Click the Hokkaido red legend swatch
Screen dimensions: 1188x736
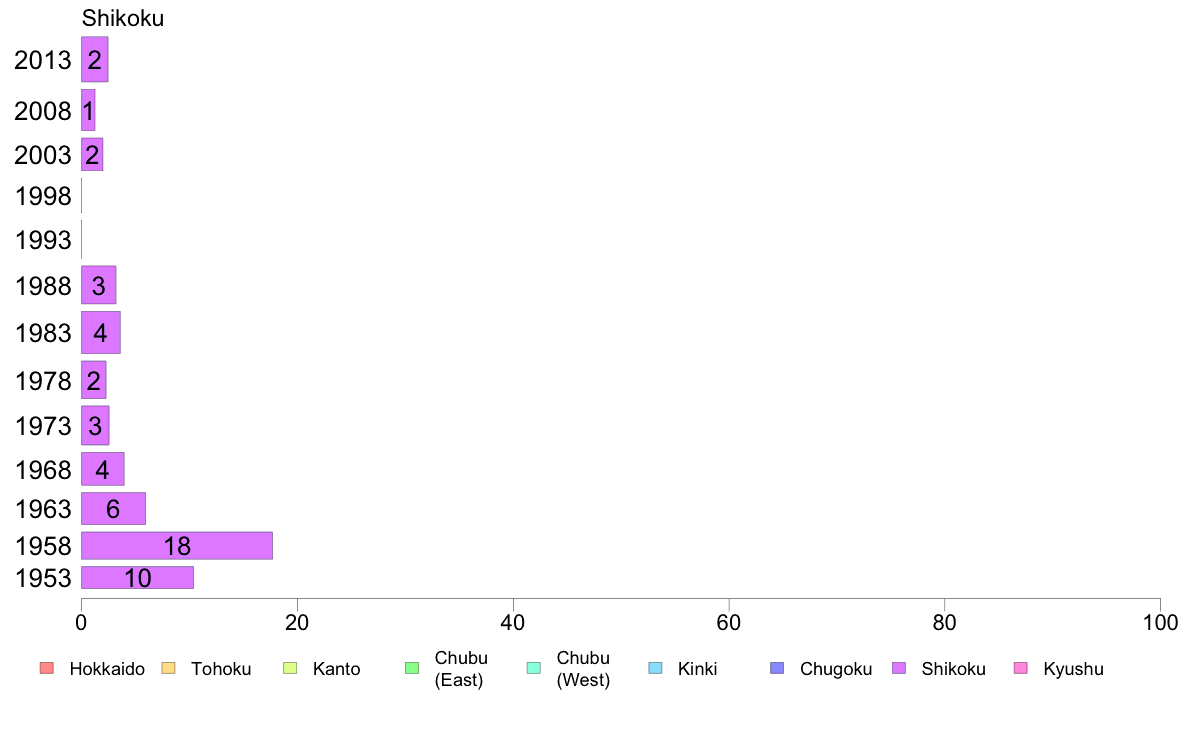tap(47, 668)
